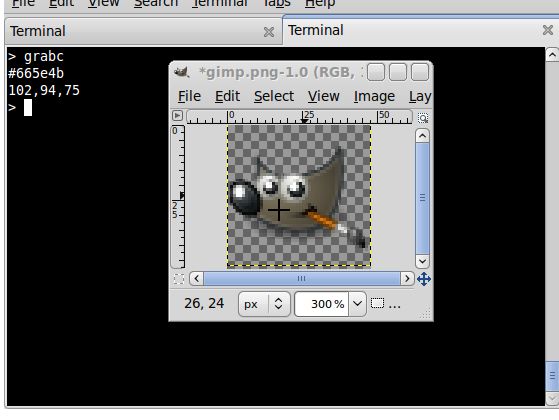Click the navigate image cross-arrows icon
This screenshot has width=559, height=420.
pos(424,279)
